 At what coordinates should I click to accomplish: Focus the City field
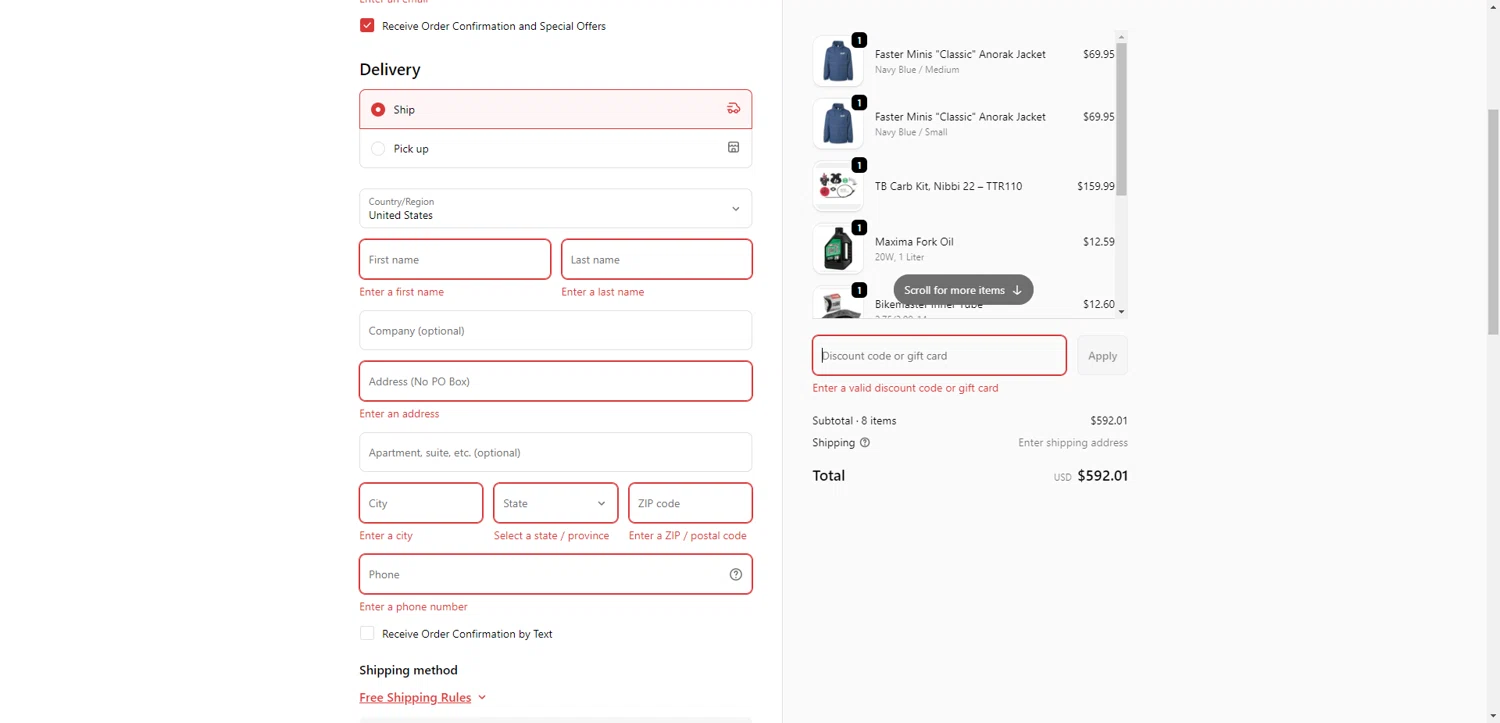(x=421, y=503)
